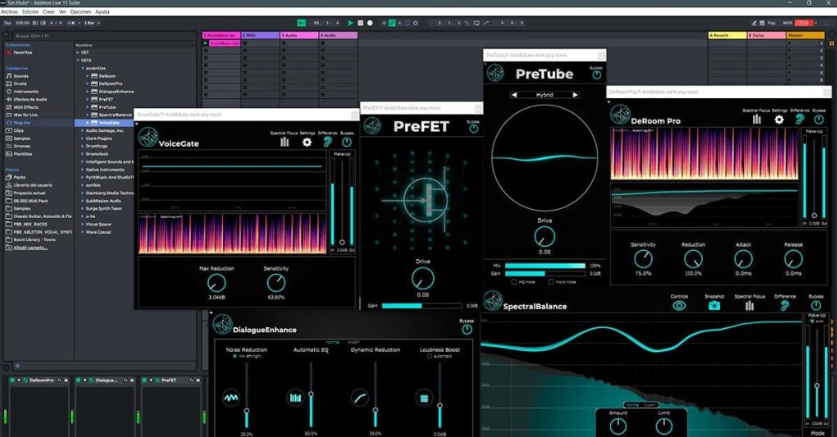Select next PreTube mode with right arrow
This screenshot has height=437, width=837.
click(x=575, y=94)
